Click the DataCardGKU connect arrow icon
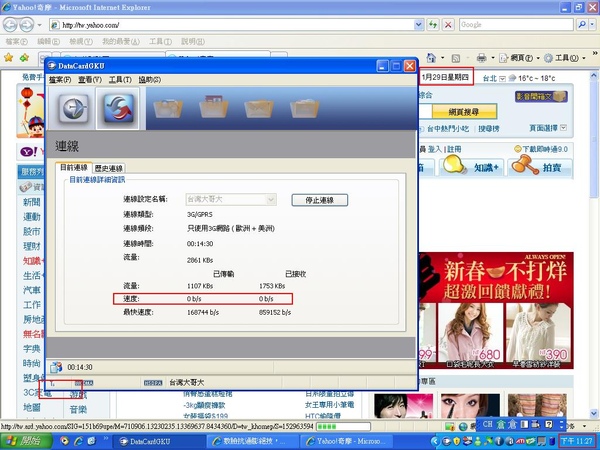 [x=73, y=108]
